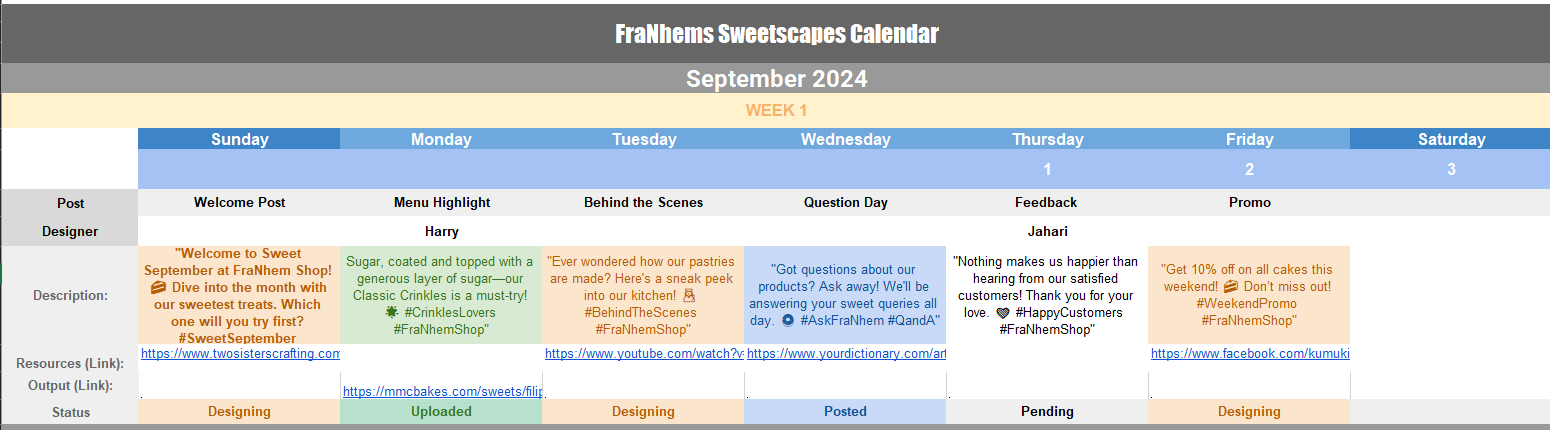1550x430 pixels.
Task: Click the 10% off cakes promo description
Action: pyautogui.click(x=1249, y=295)
